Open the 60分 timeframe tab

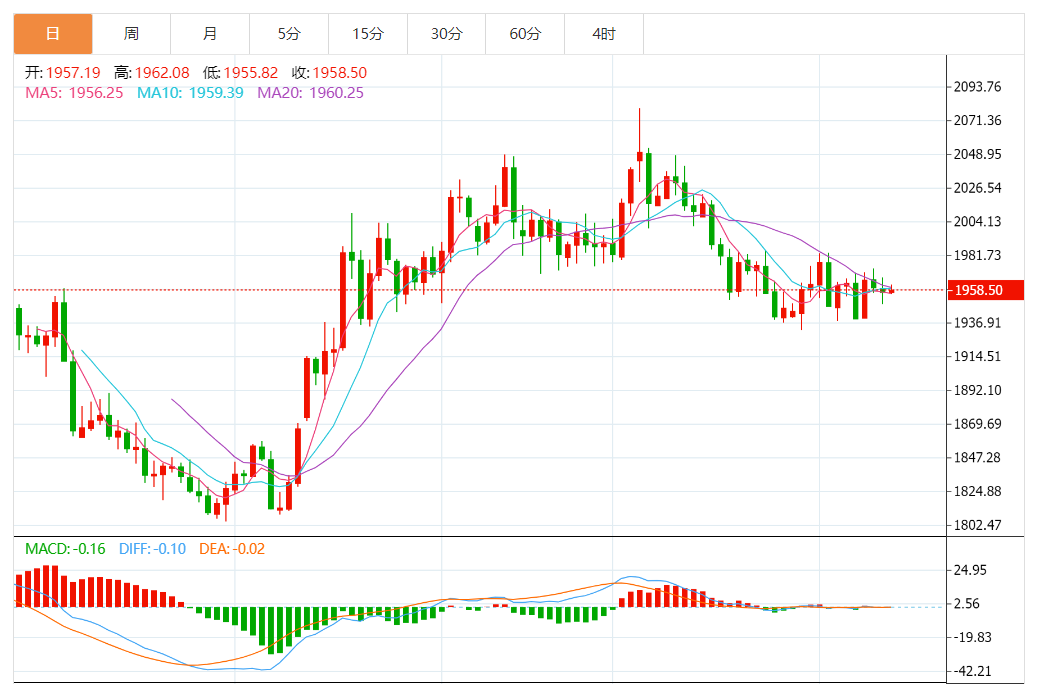pyautogui.click(x=525, y=34)
